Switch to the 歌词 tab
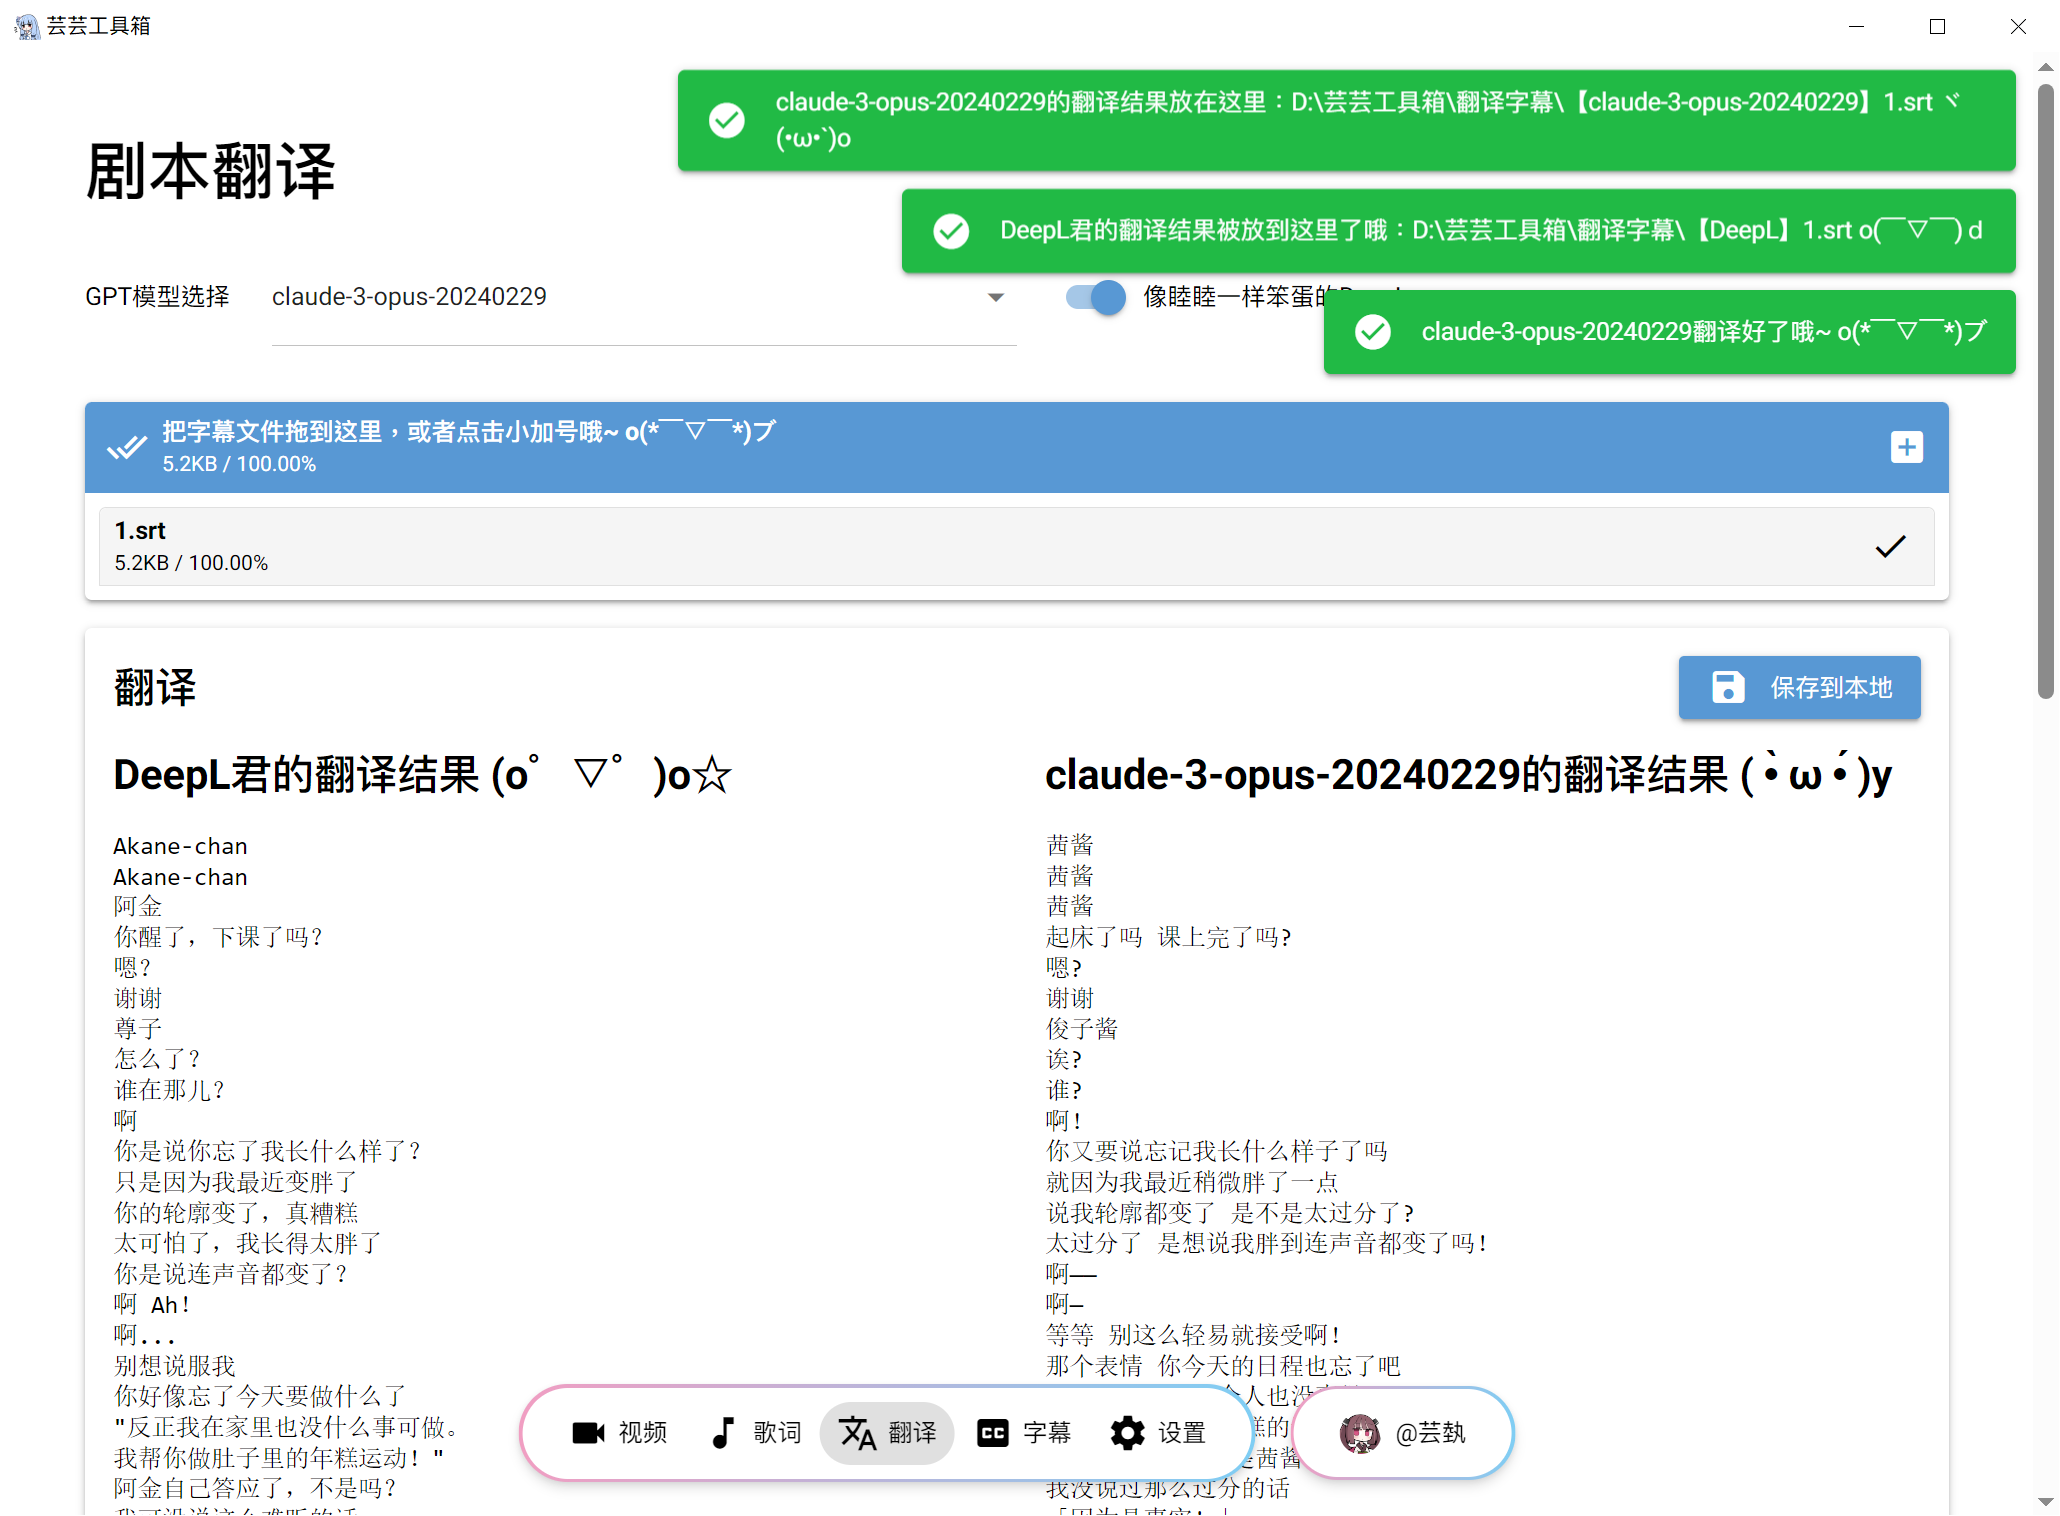 coord(755,1433)
